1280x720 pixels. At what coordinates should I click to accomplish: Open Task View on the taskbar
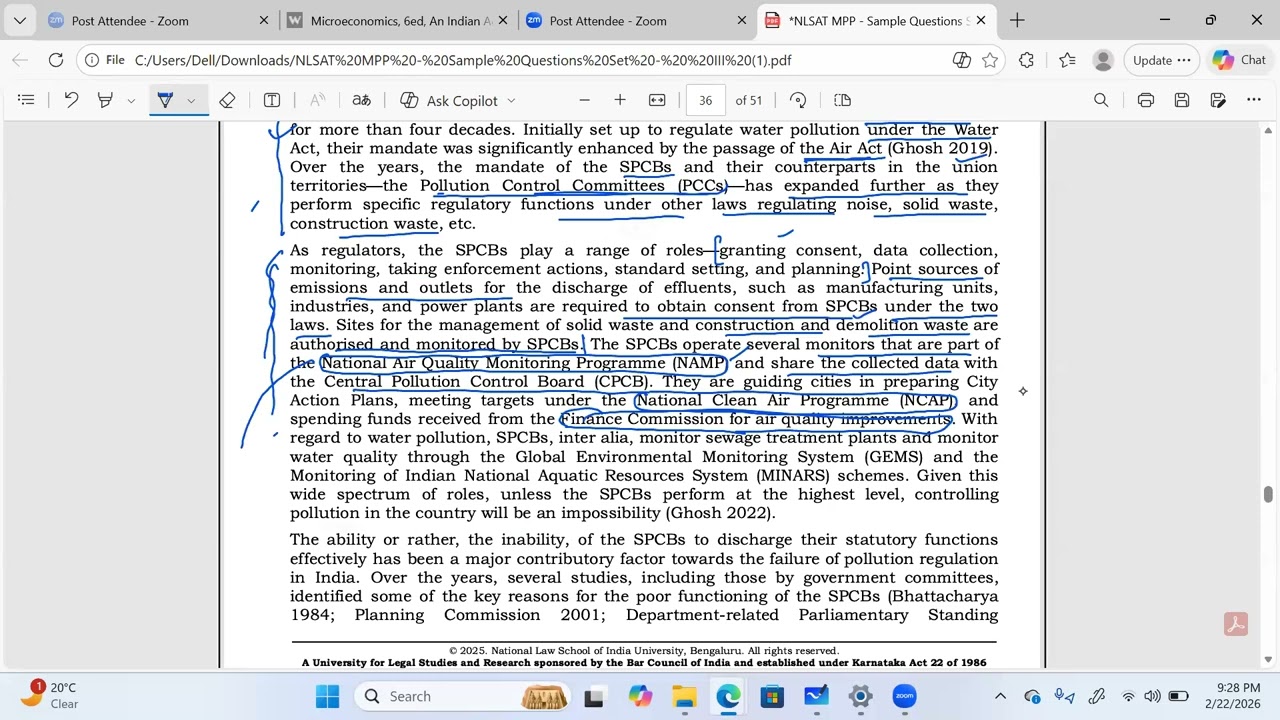[594, 696]
